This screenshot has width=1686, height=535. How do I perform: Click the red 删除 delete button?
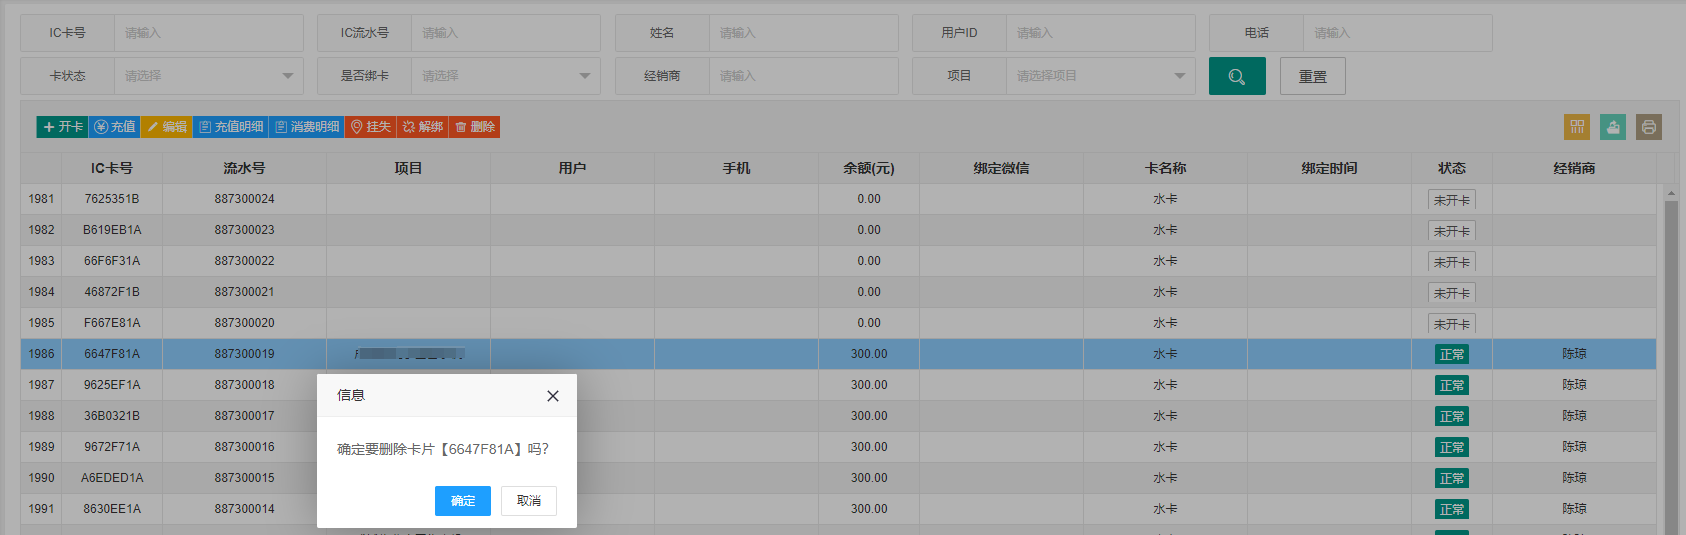pos(475,127)
